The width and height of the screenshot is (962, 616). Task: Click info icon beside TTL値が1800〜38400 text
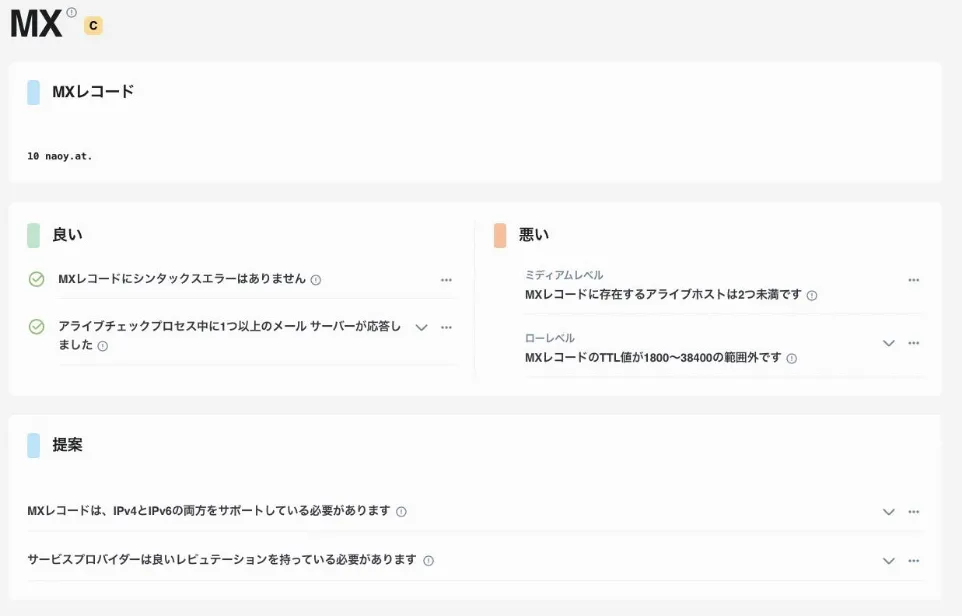[792, 358]
